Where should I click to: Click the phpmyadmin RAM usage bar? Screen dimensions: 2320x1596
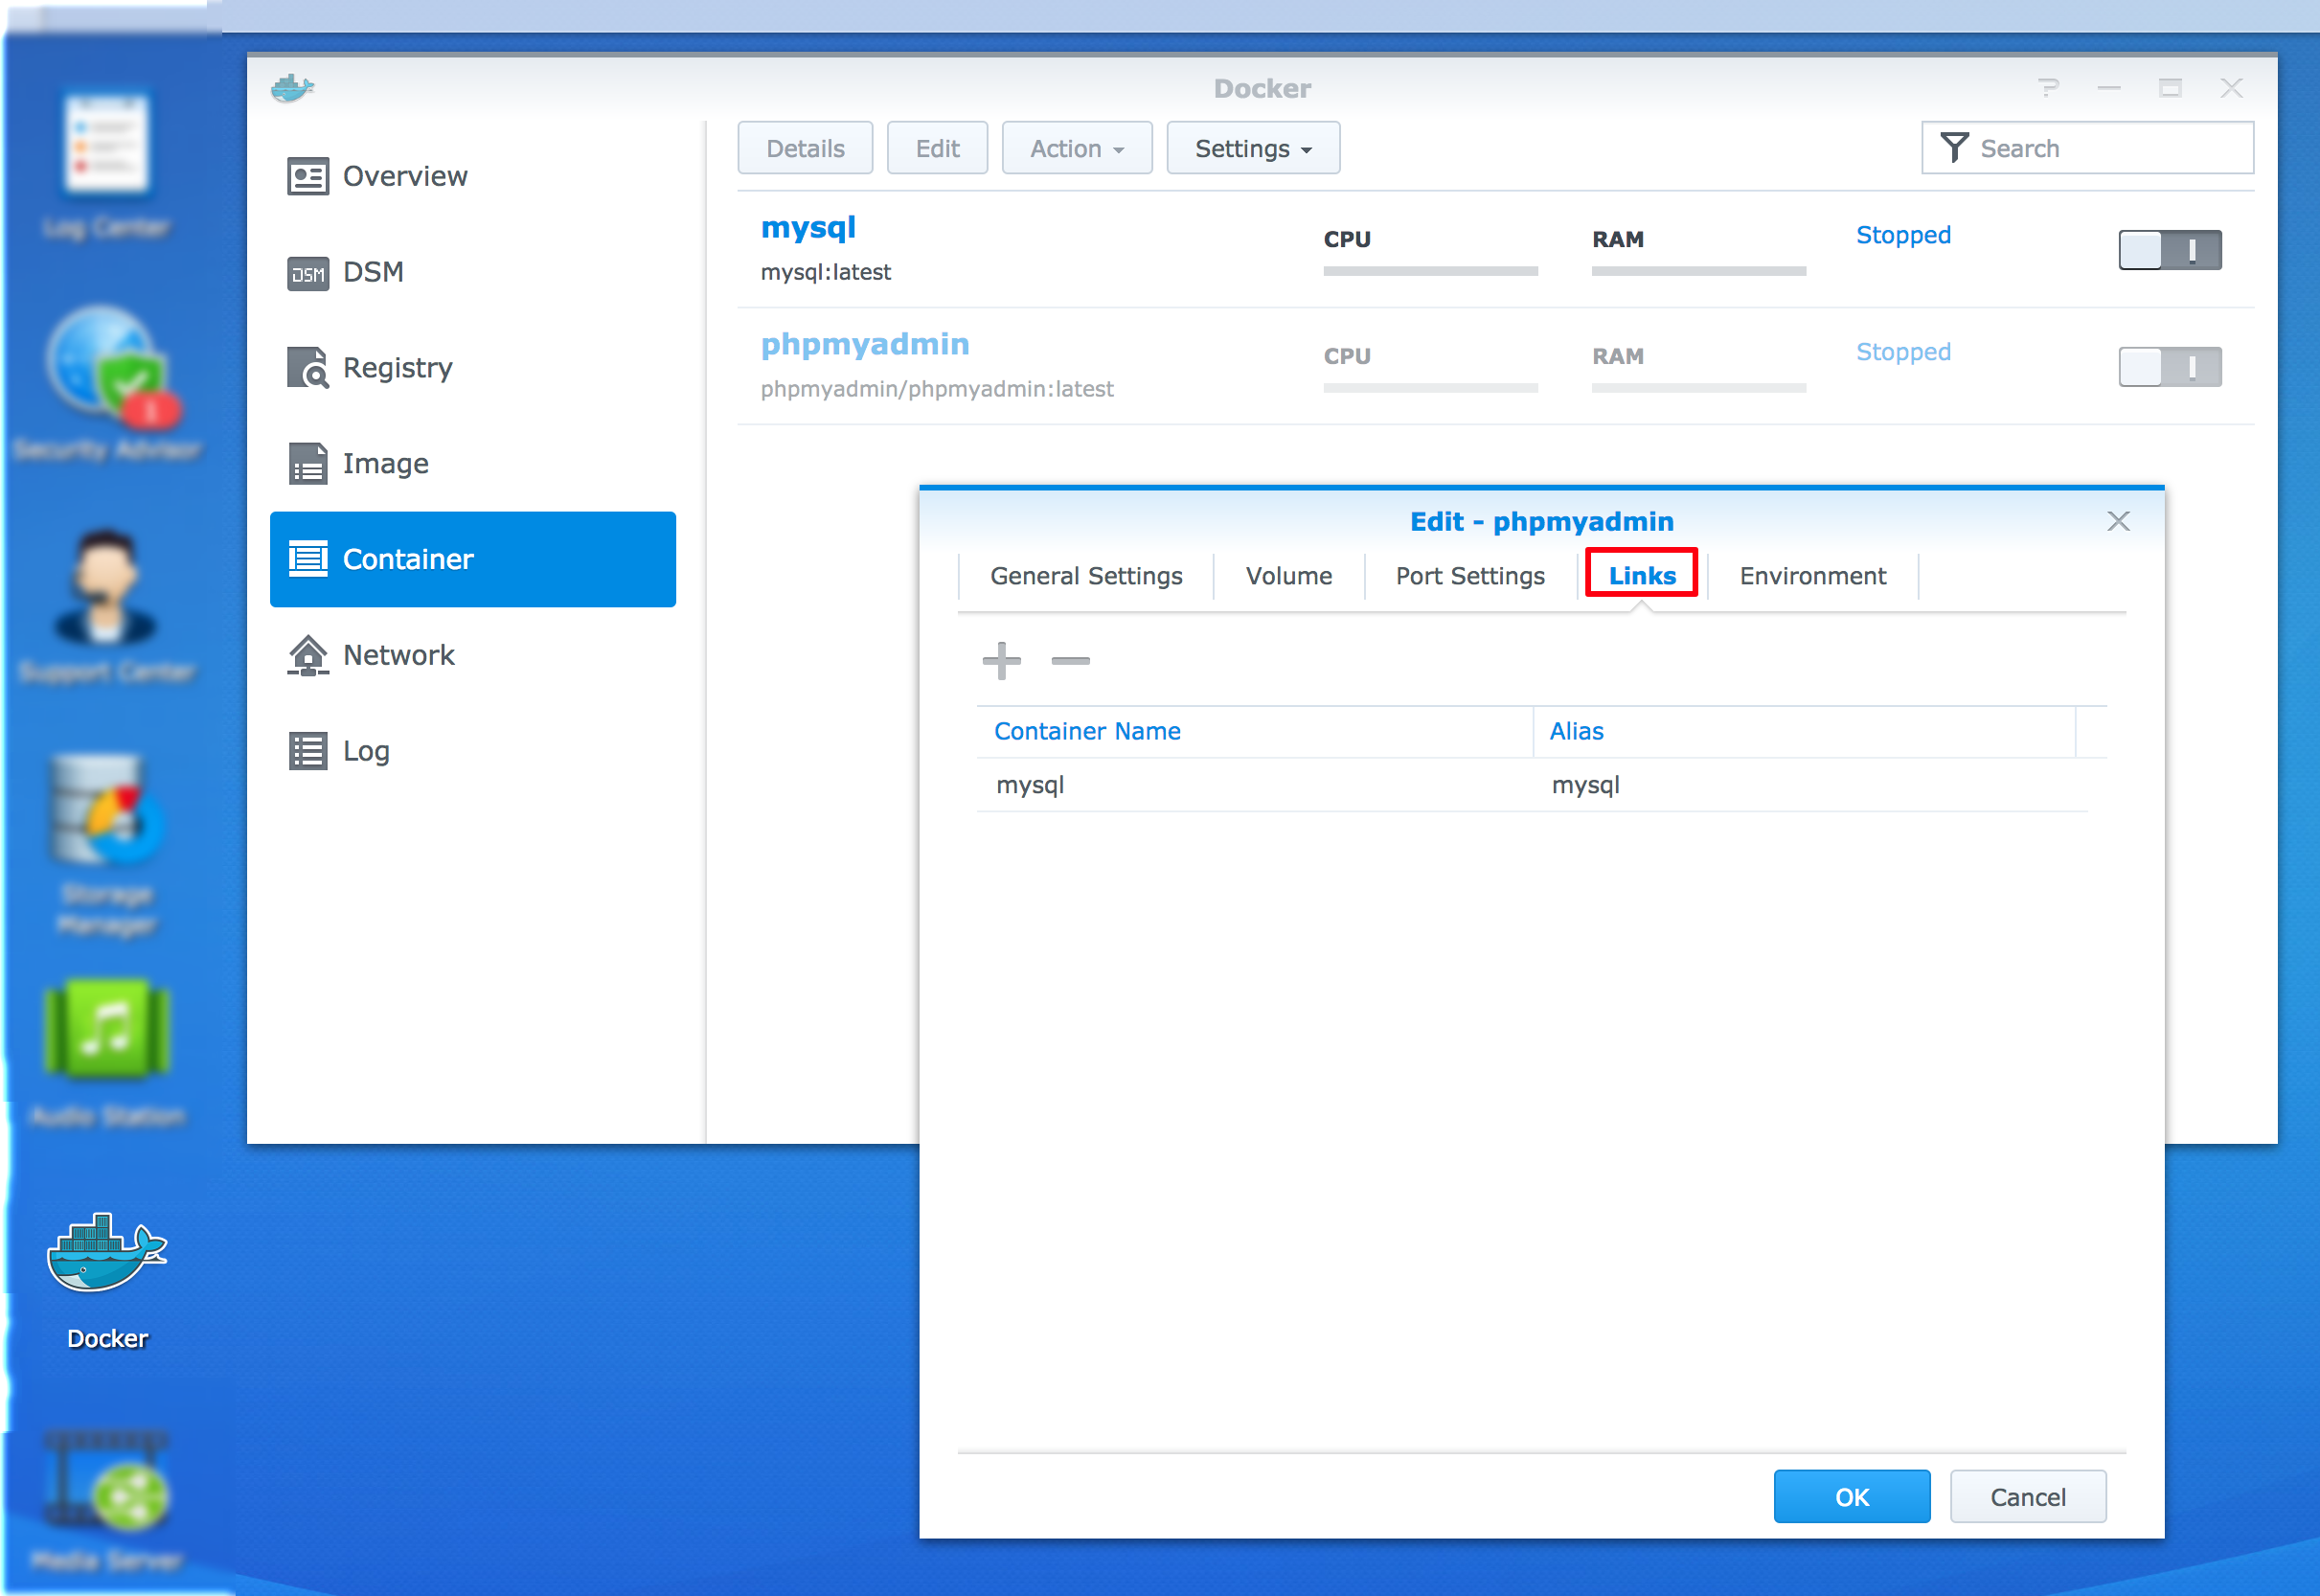(x=1698, y=388)
